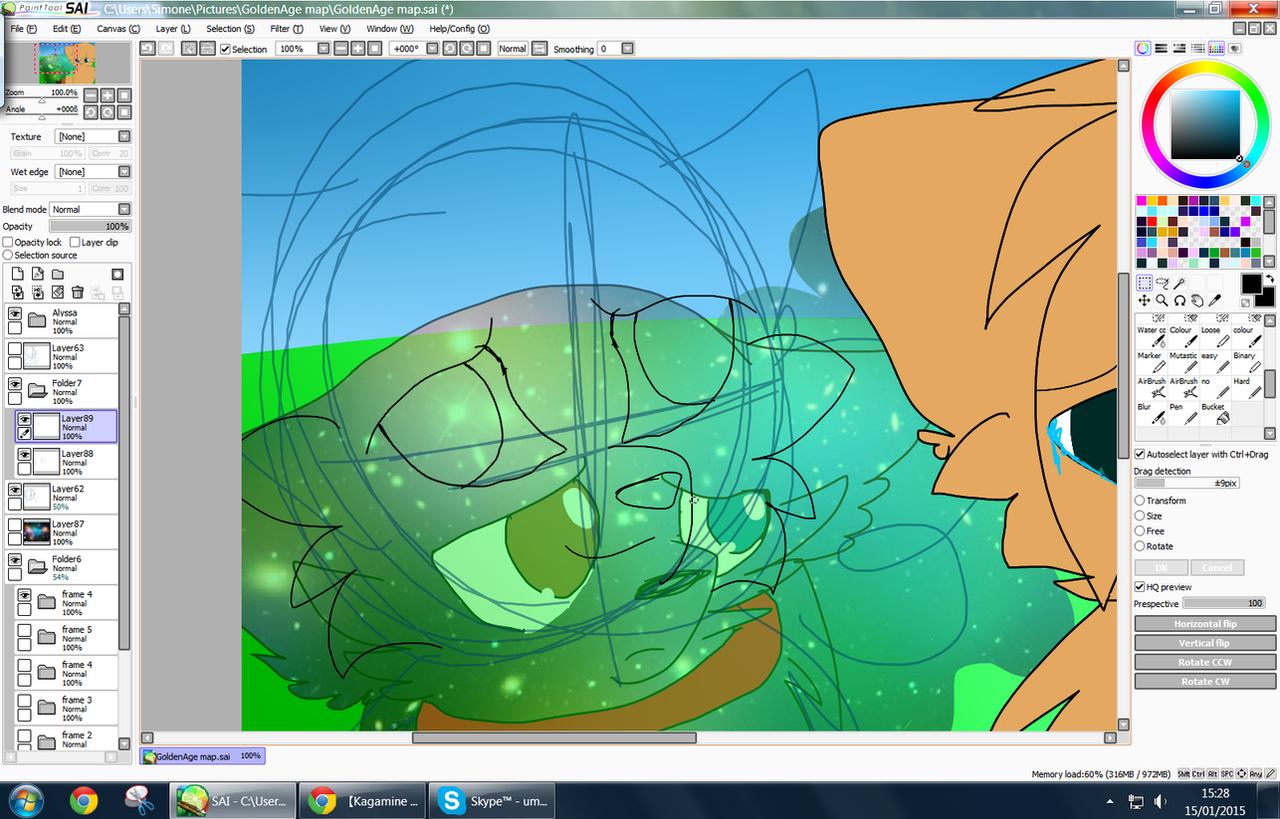Click the Rotate CCW button
This screenshot has width=1280, height=819.
[1205, 662]
